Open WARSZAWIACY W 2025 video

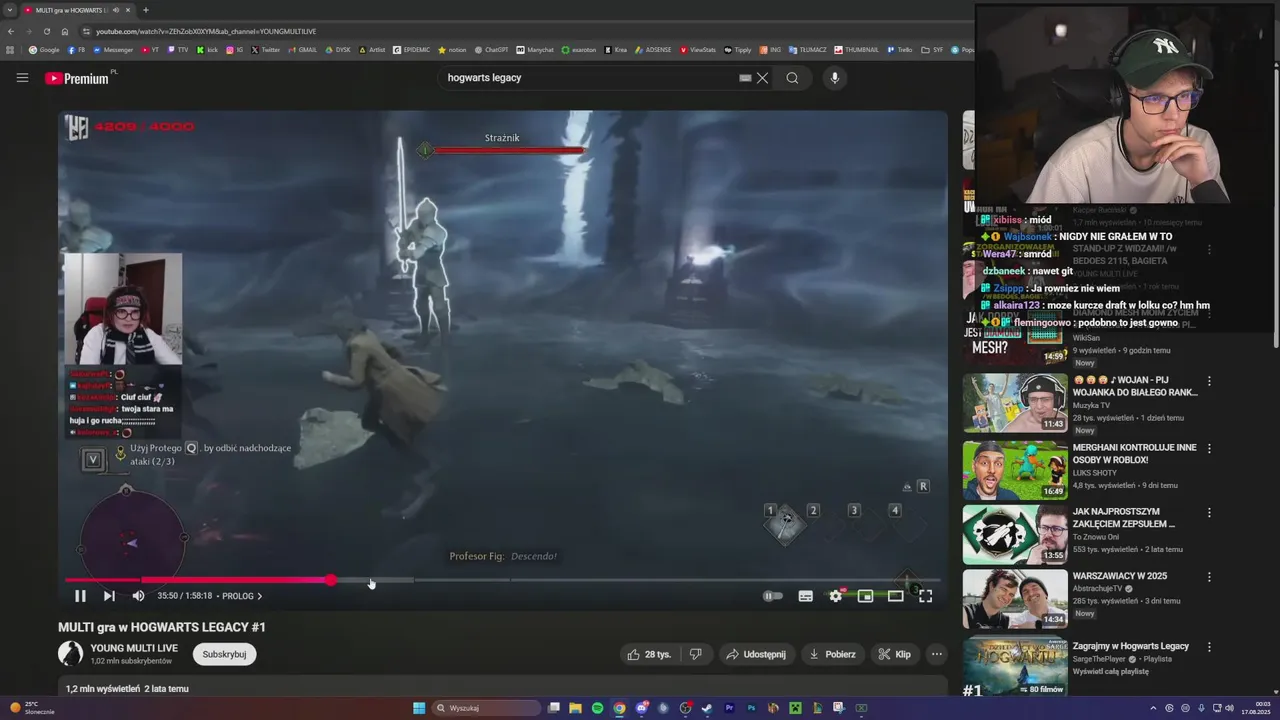[x=1015, y=599]
